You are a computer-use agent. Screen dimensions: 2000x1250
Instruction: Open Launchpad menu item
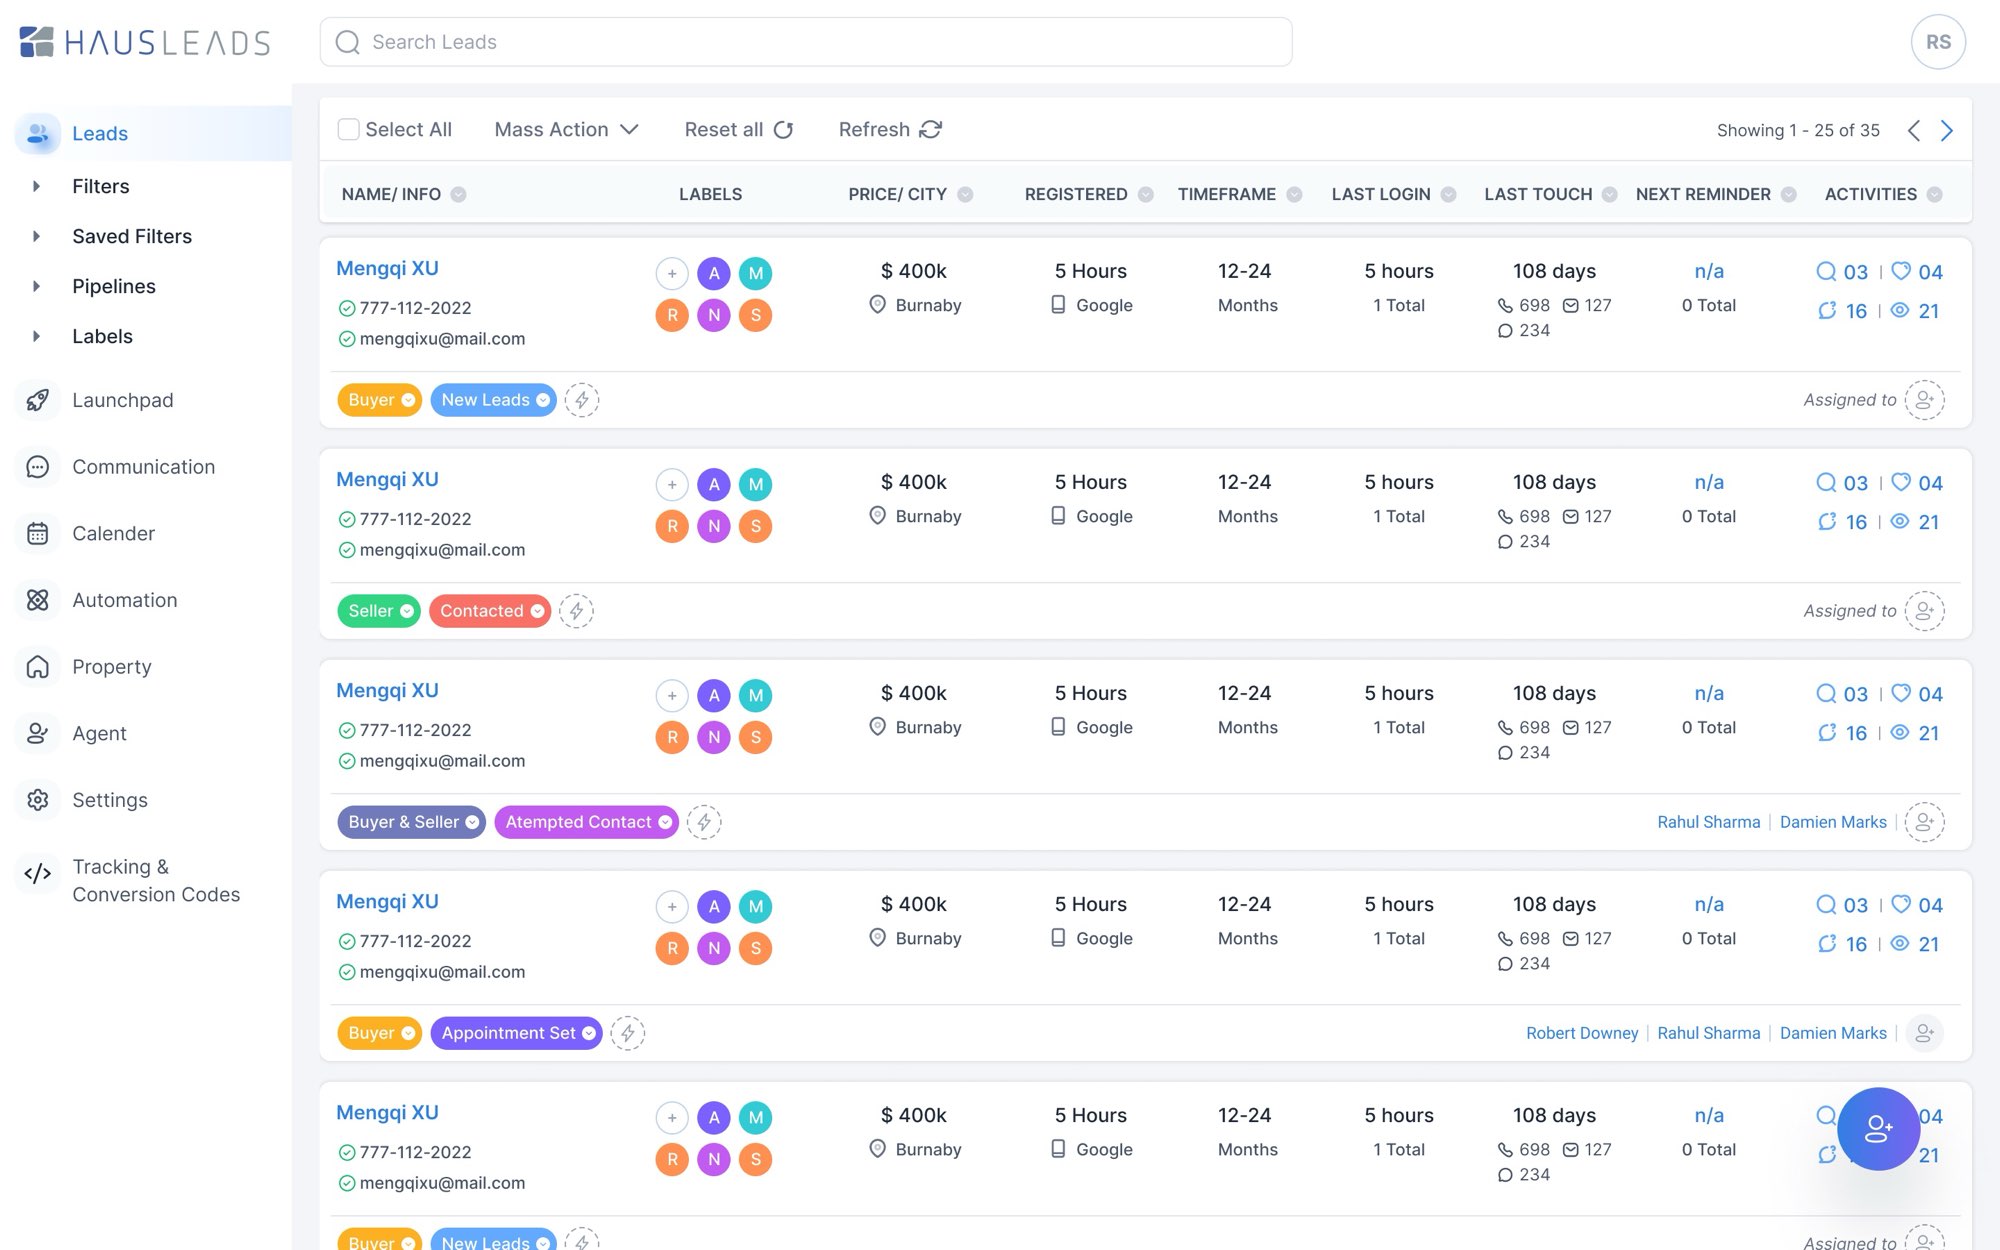coord(122,400)
